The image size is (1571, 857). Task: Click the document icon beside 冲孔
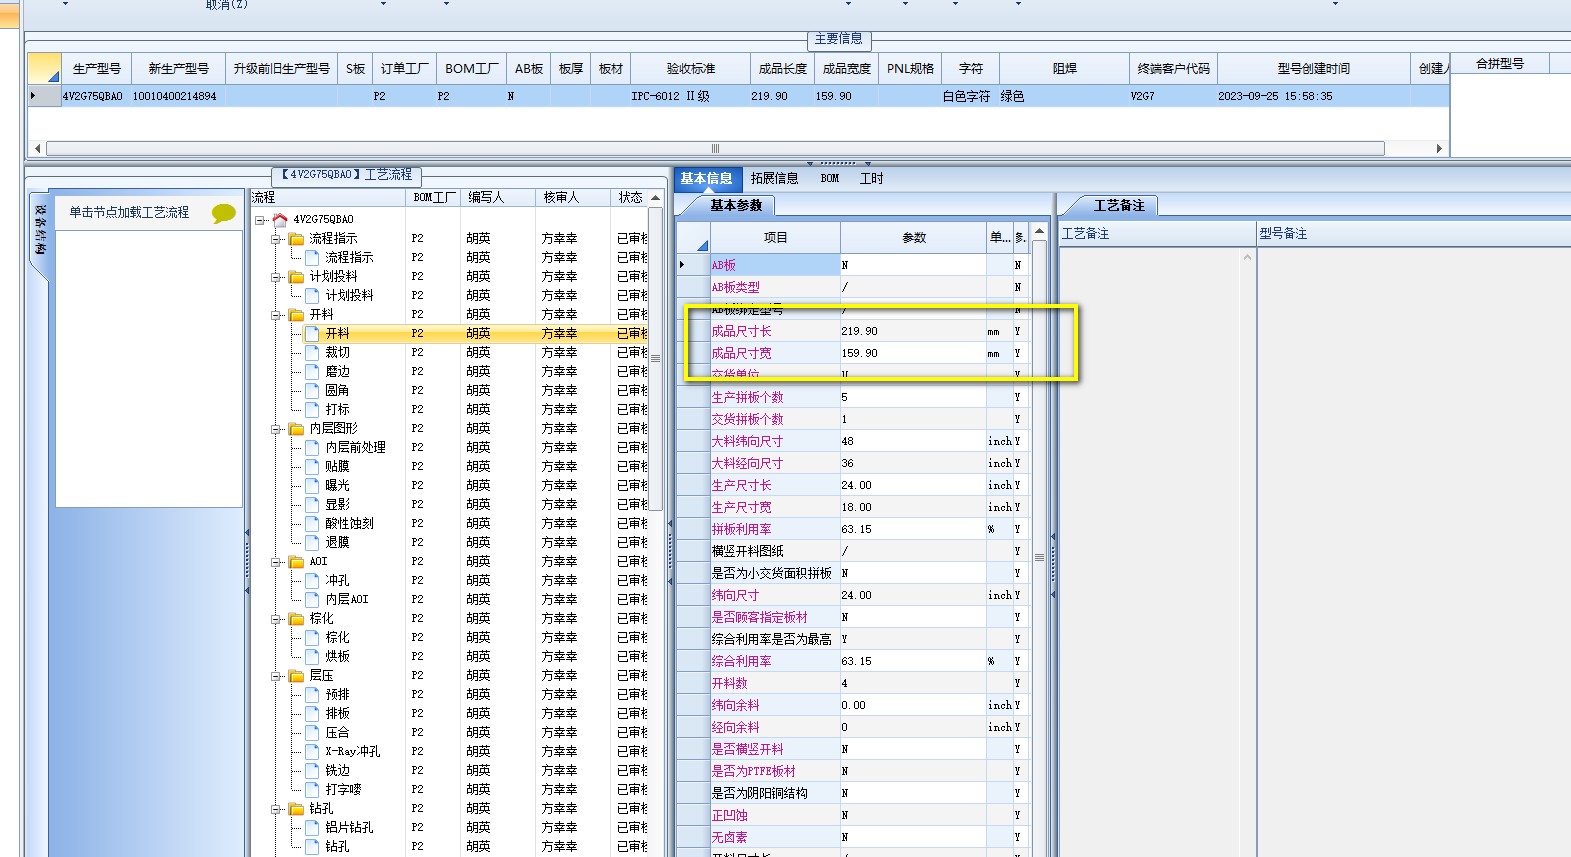[x=312, y=580]
